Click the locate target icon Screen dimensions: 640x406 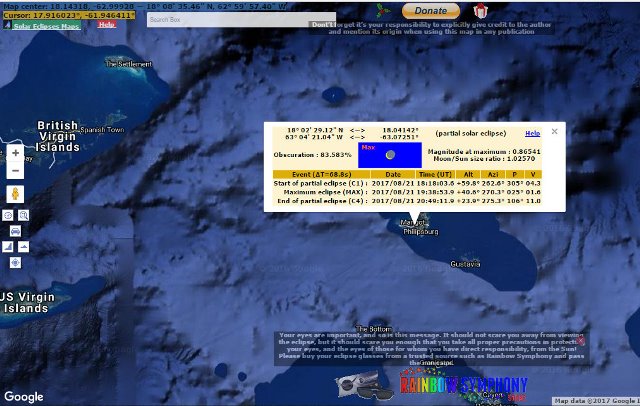point(15,262)
